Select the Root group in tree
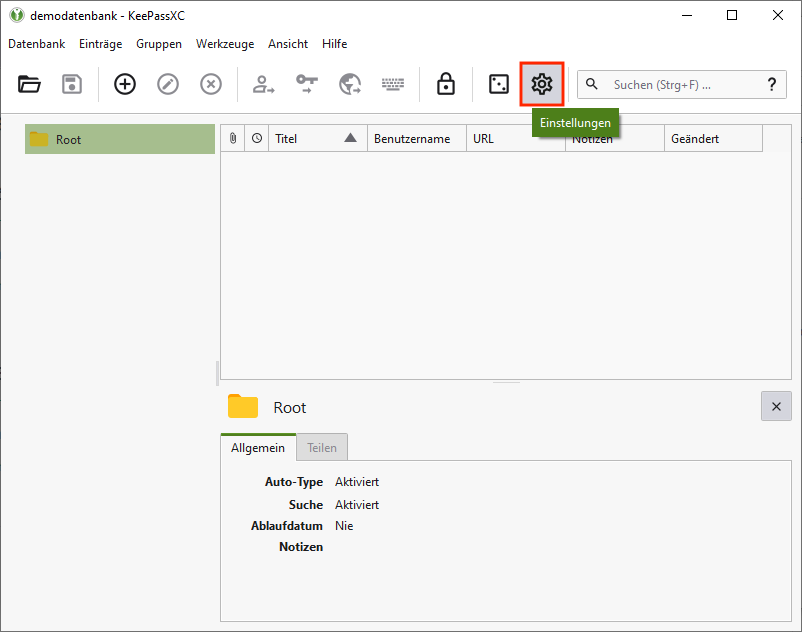Image resolution: width=802 pixels, height=632 pixels. pos(68,140)
